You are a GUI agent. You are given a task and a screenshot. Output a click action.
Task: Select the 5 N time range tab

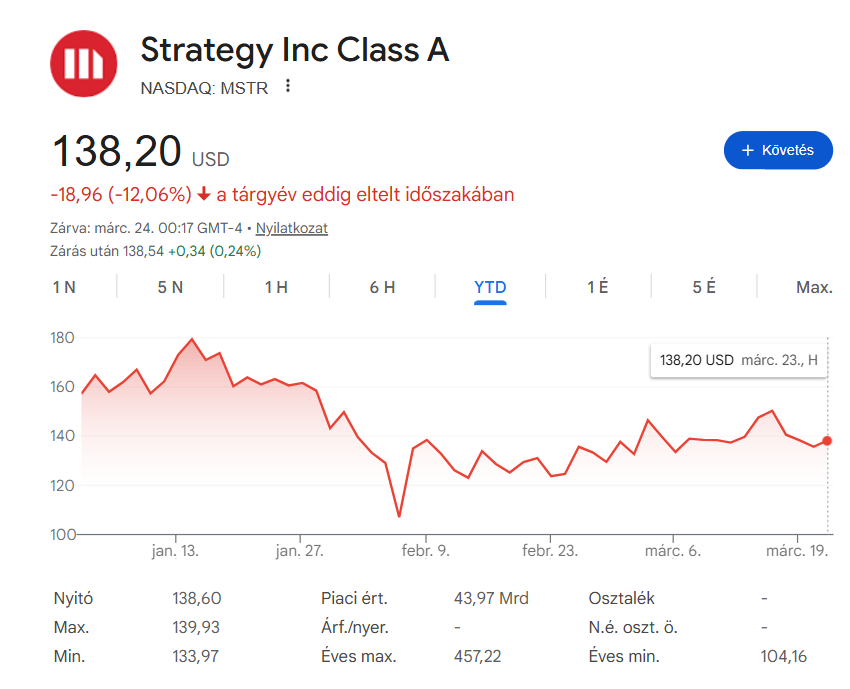pyautogui.click(x=170, y=287)
